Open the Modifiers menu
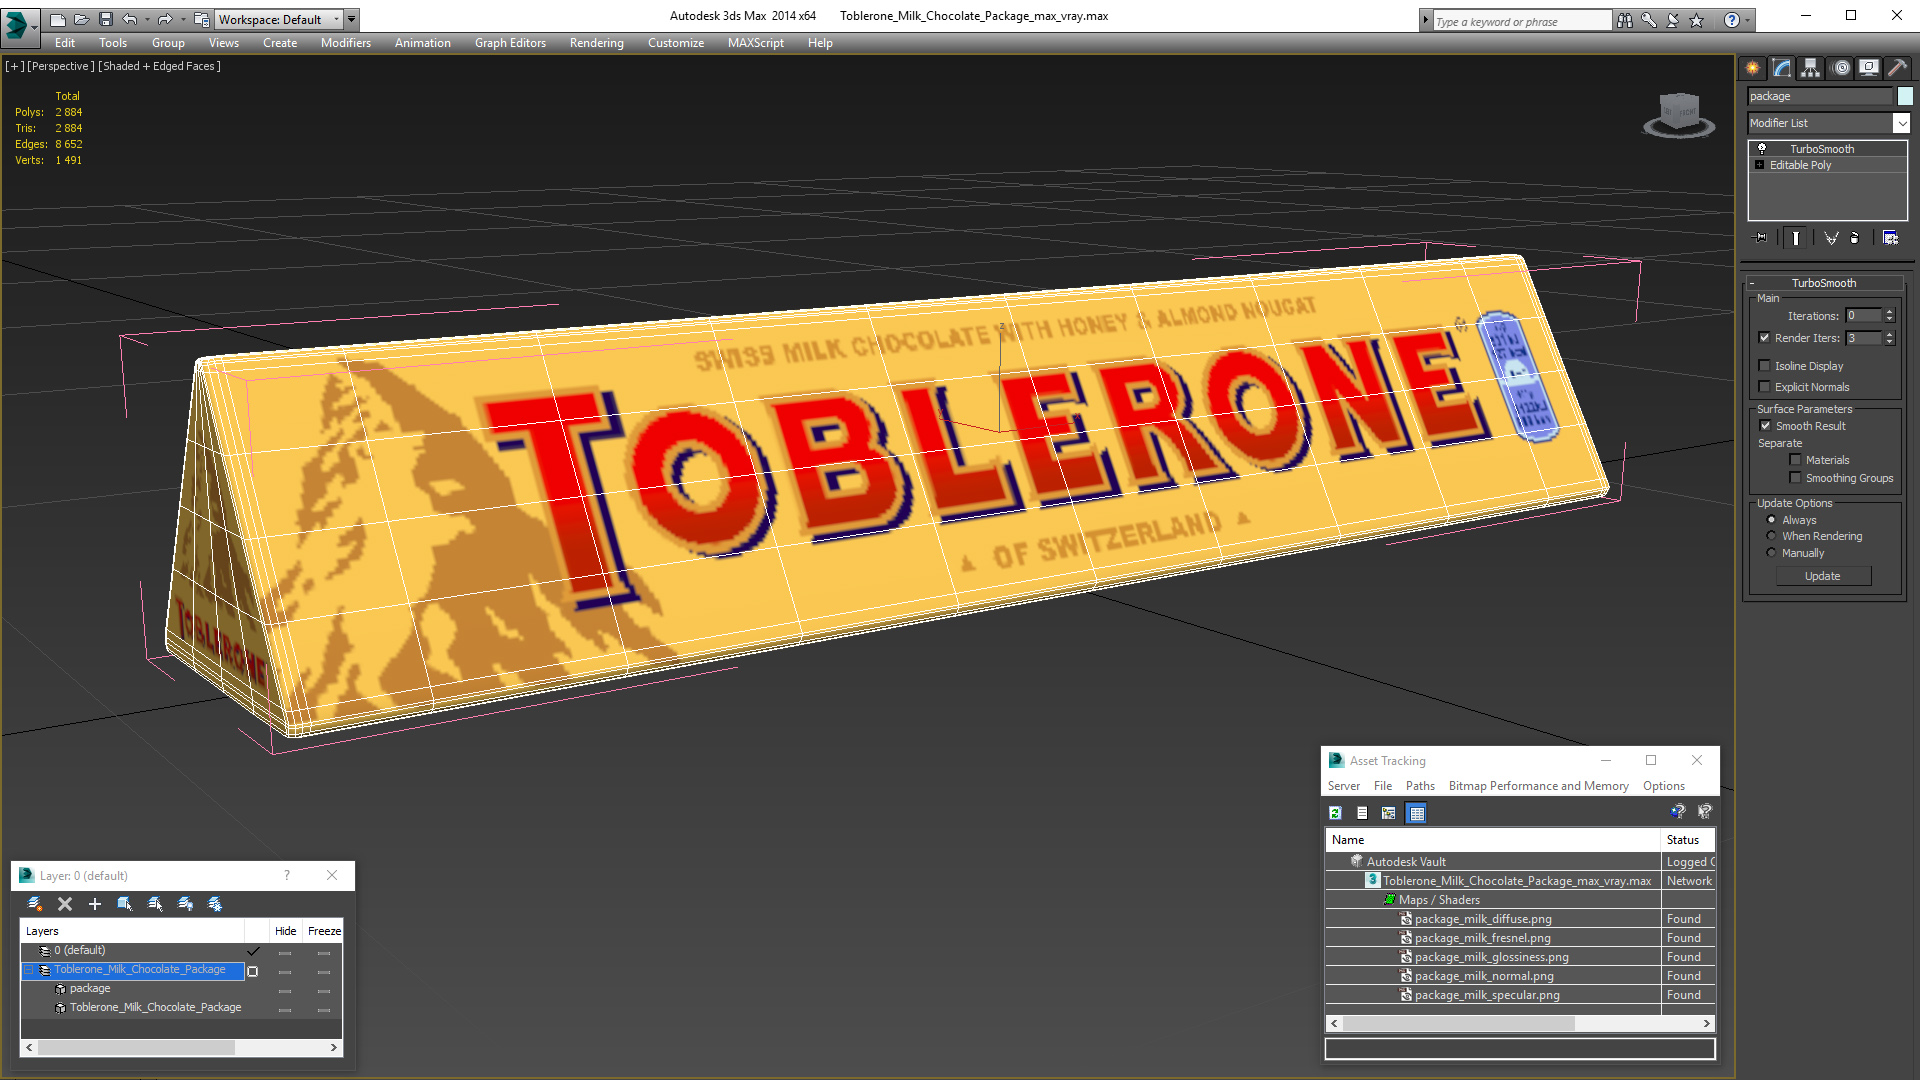This screenshot has width=1920, height=1080. tap(346, 43)
